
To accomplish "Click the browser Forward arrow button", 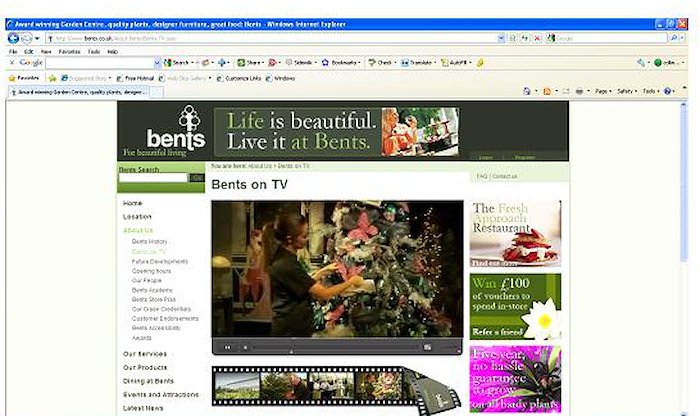I will pos(27,38).
